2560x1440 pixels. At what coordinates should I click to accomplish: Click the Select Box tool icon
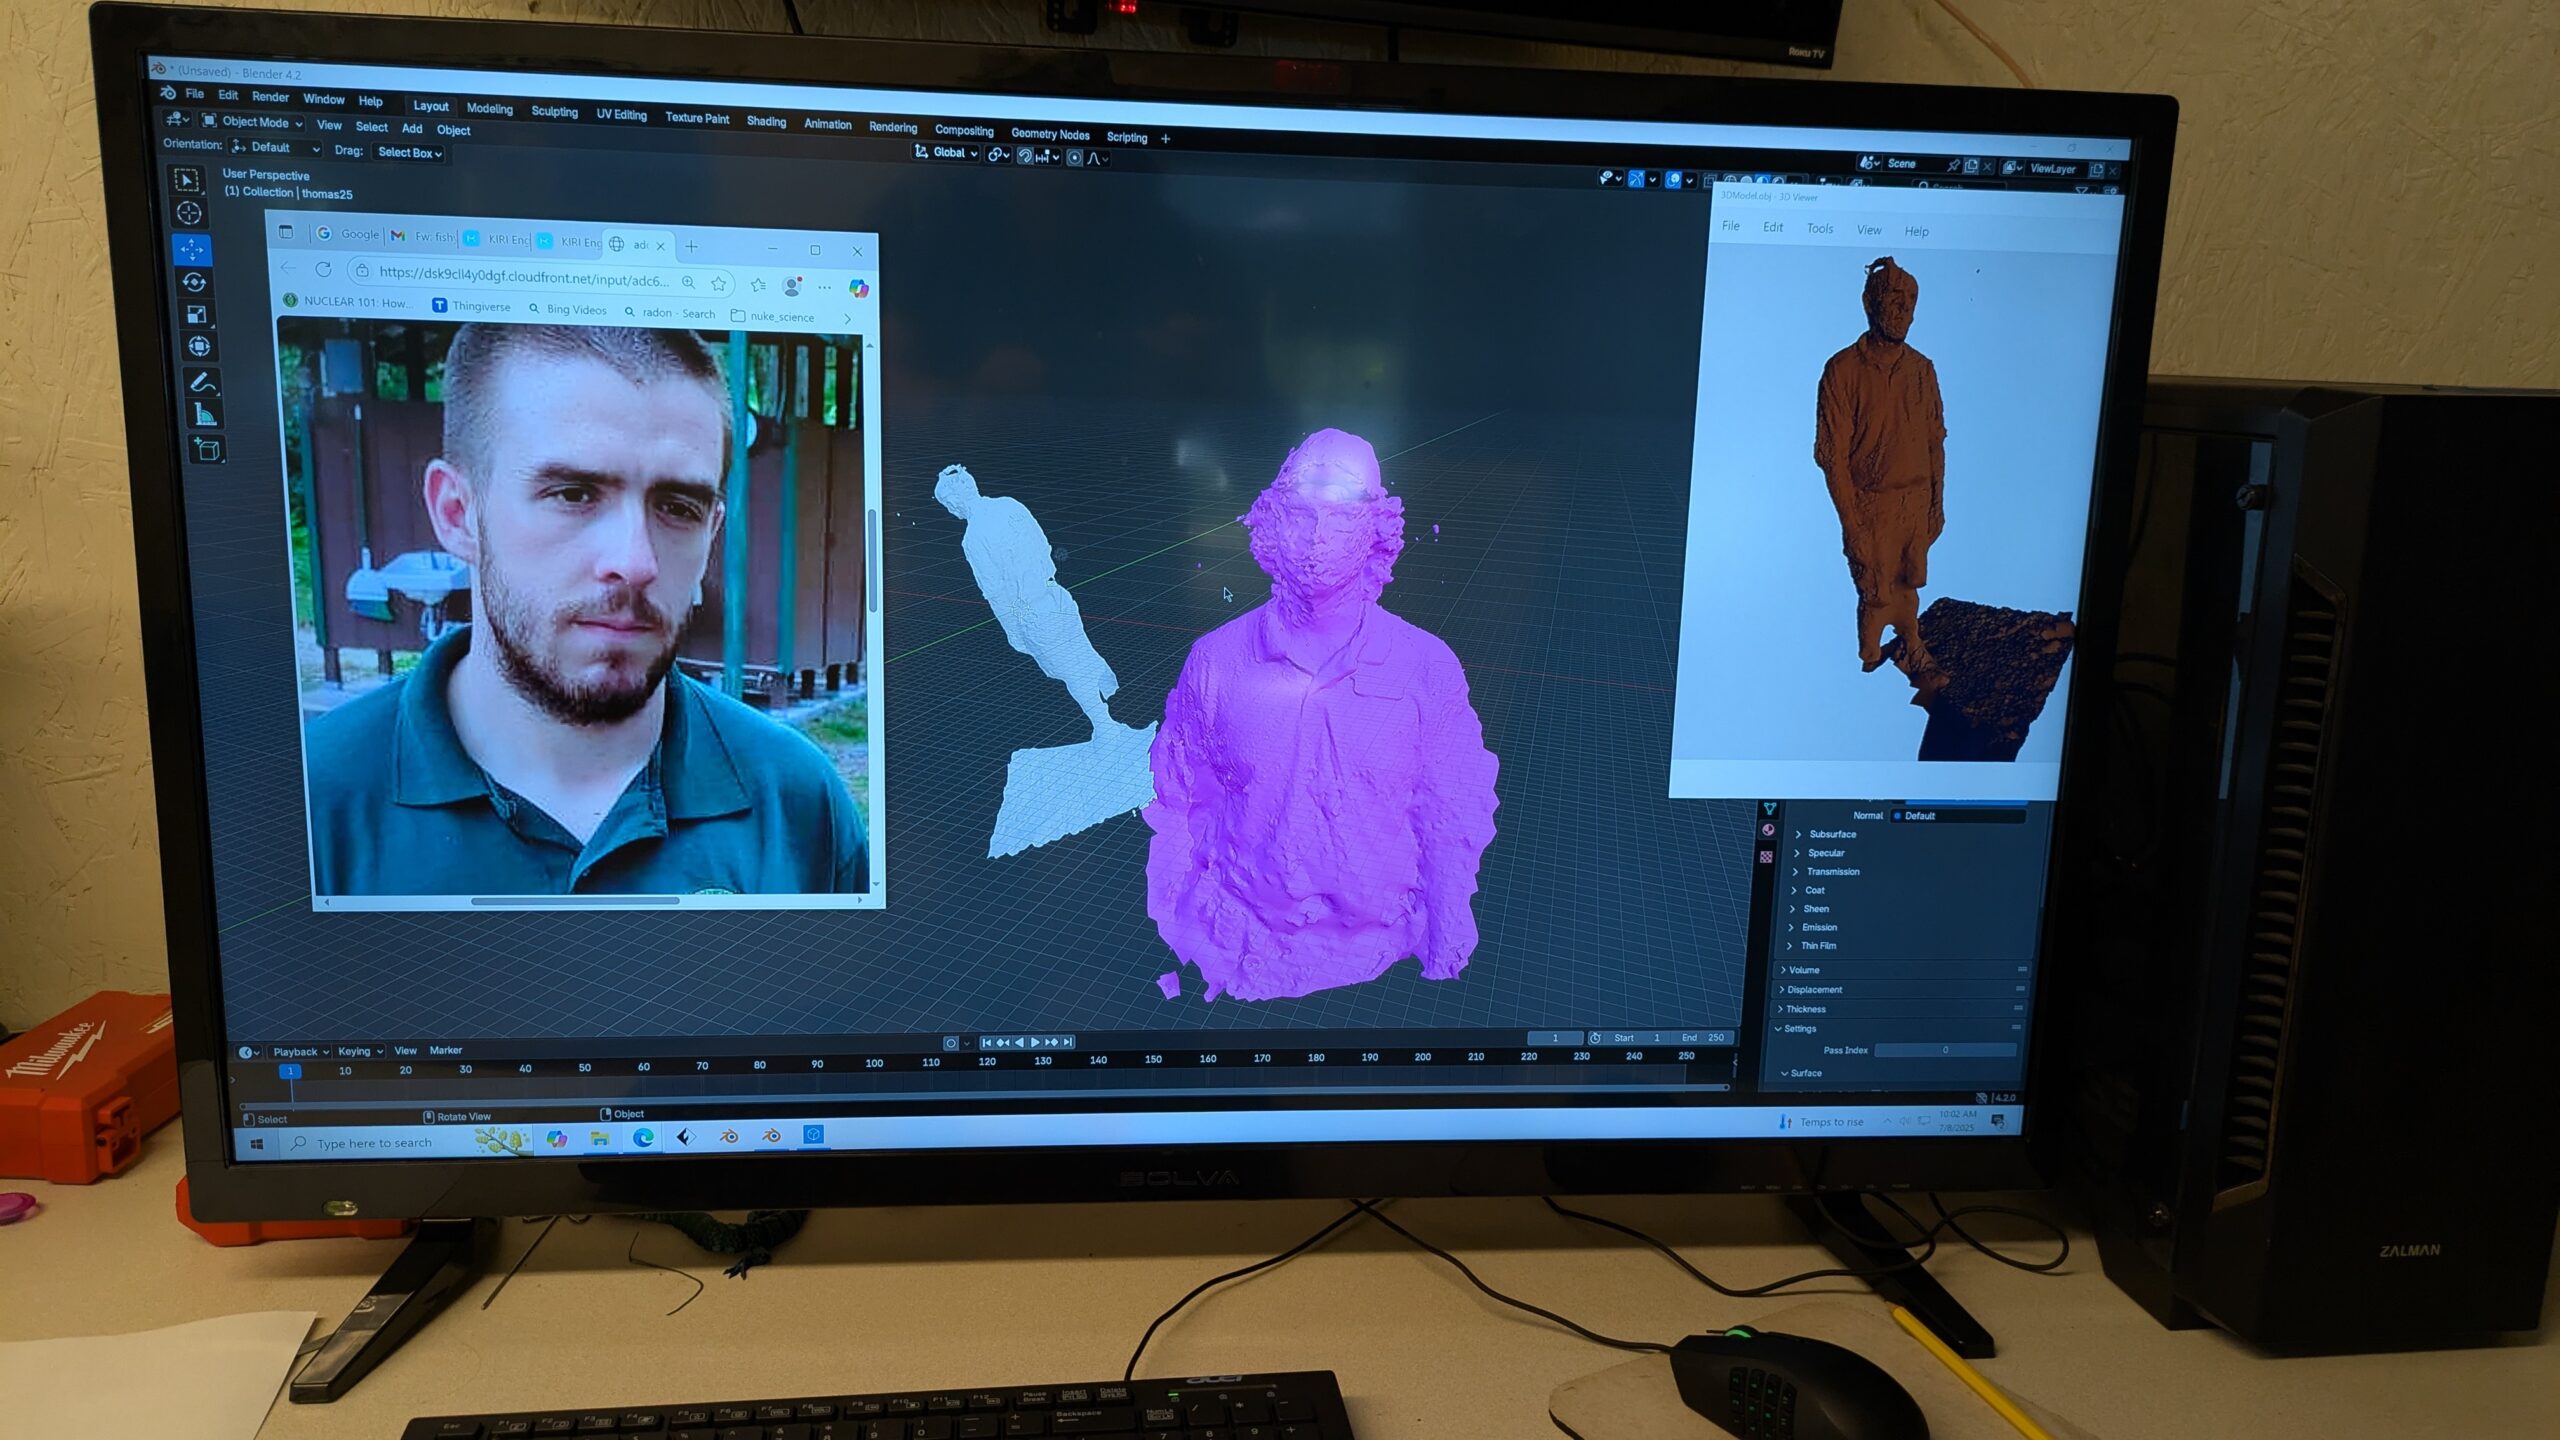click(x=186, y=179)
